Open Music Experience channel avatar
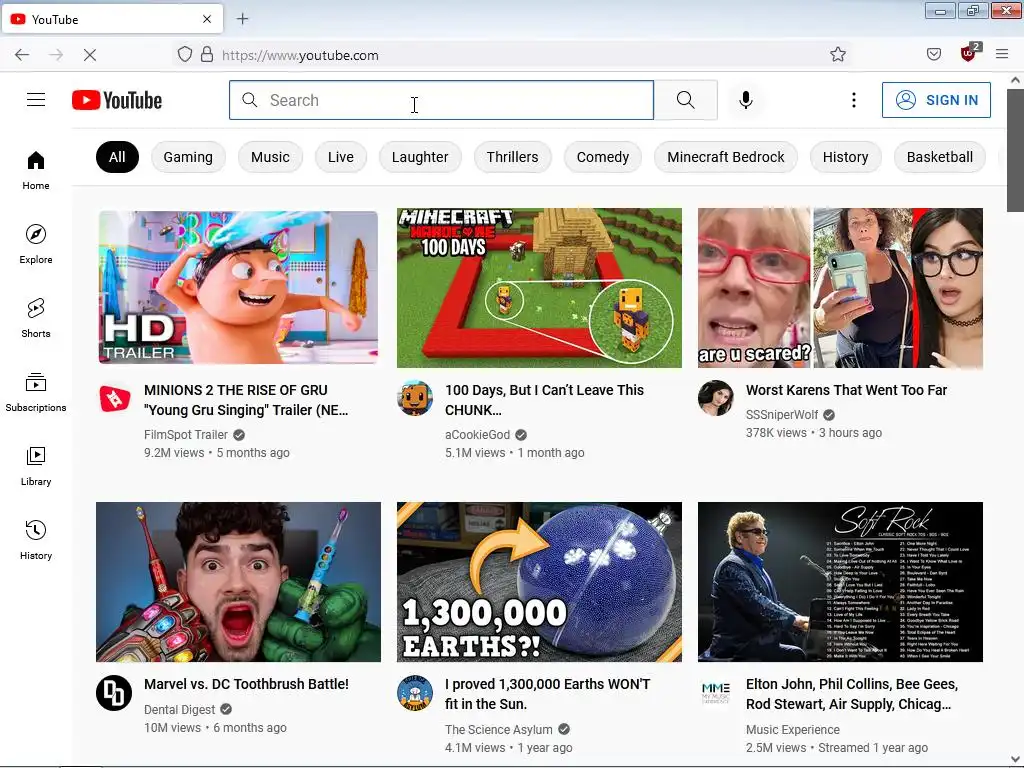This screenshot has width=1024, height=768. point(716,692)
